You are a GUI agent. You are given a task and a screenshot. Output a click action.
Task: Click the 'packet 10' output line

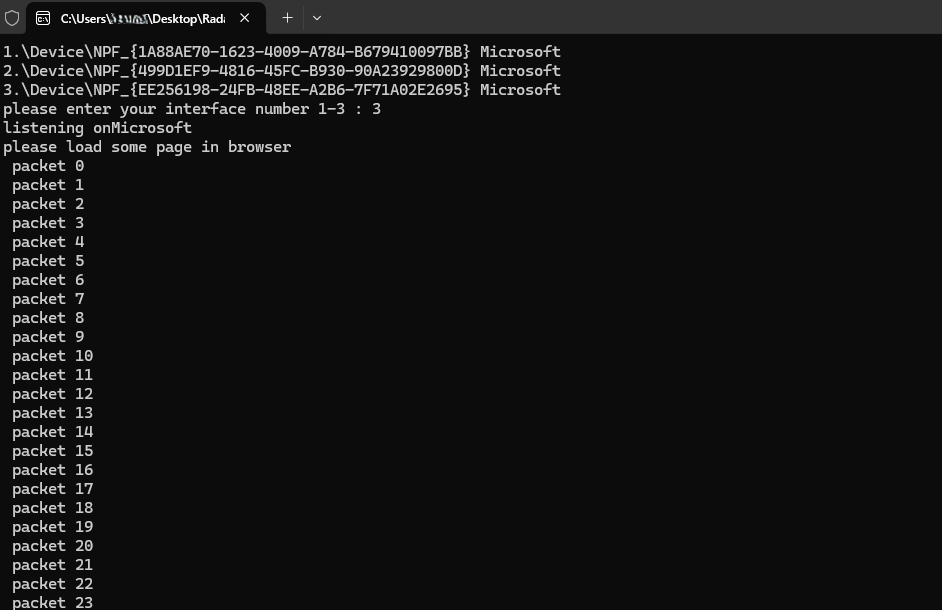point(53,356)
